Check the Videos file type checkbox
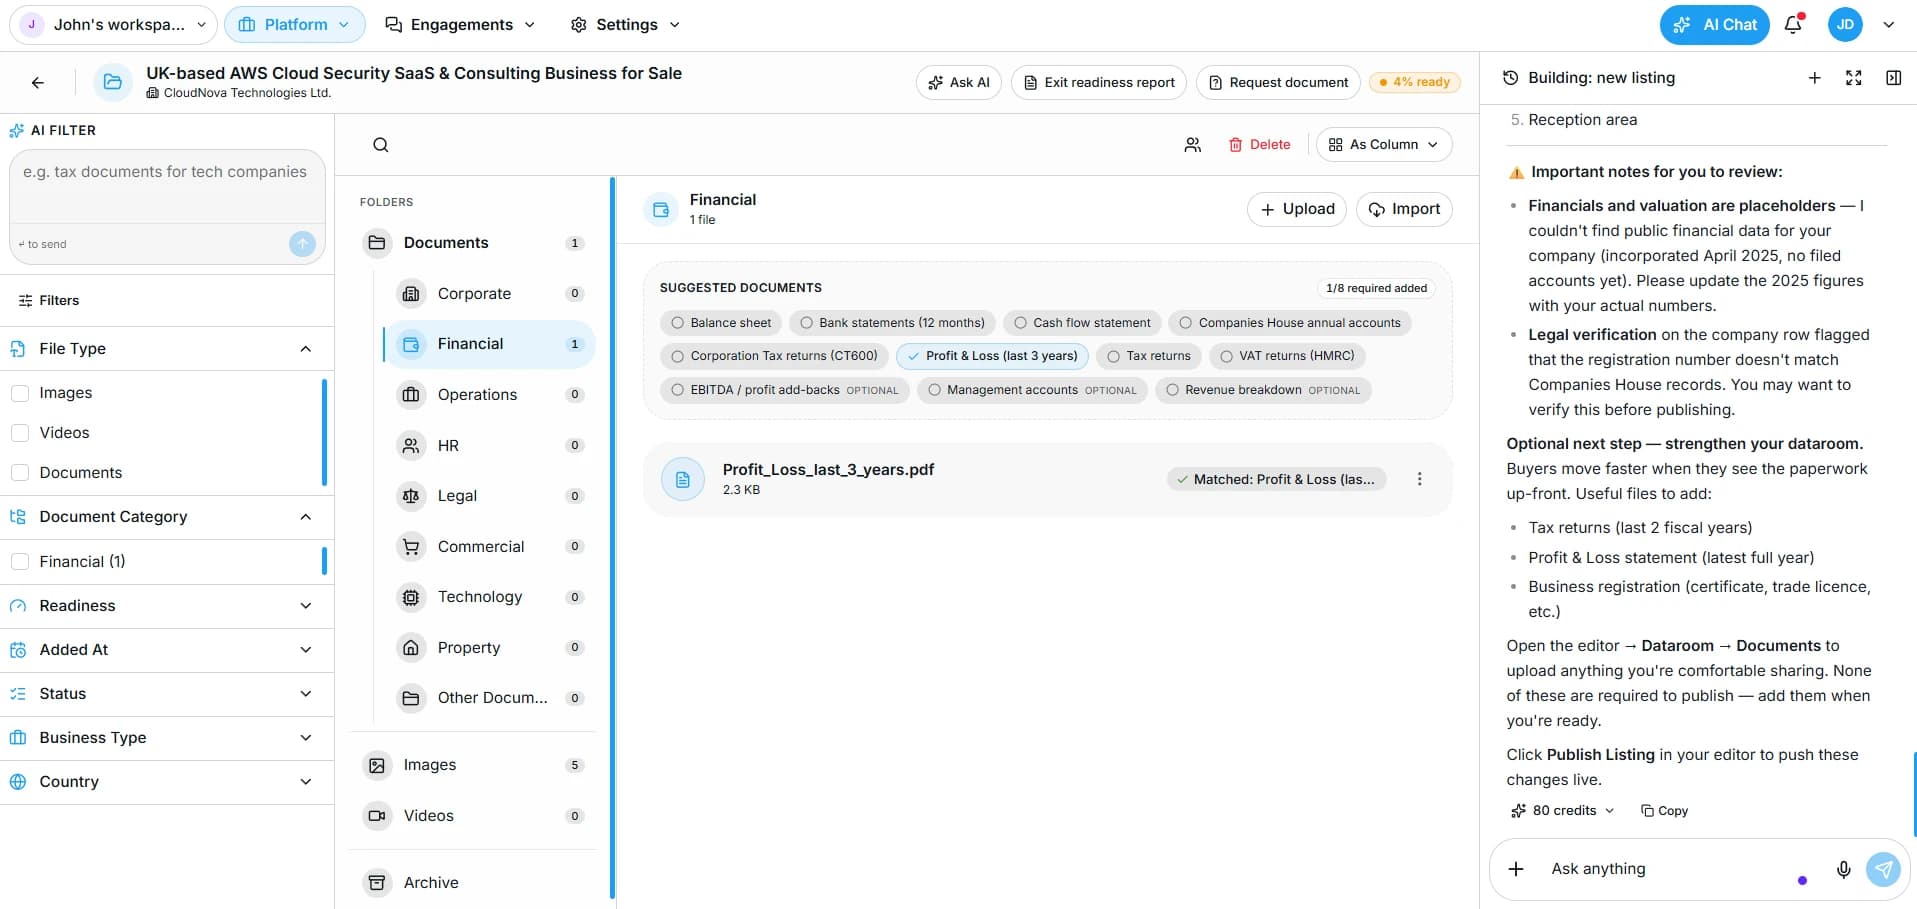1917x909 pixels. 19,433
